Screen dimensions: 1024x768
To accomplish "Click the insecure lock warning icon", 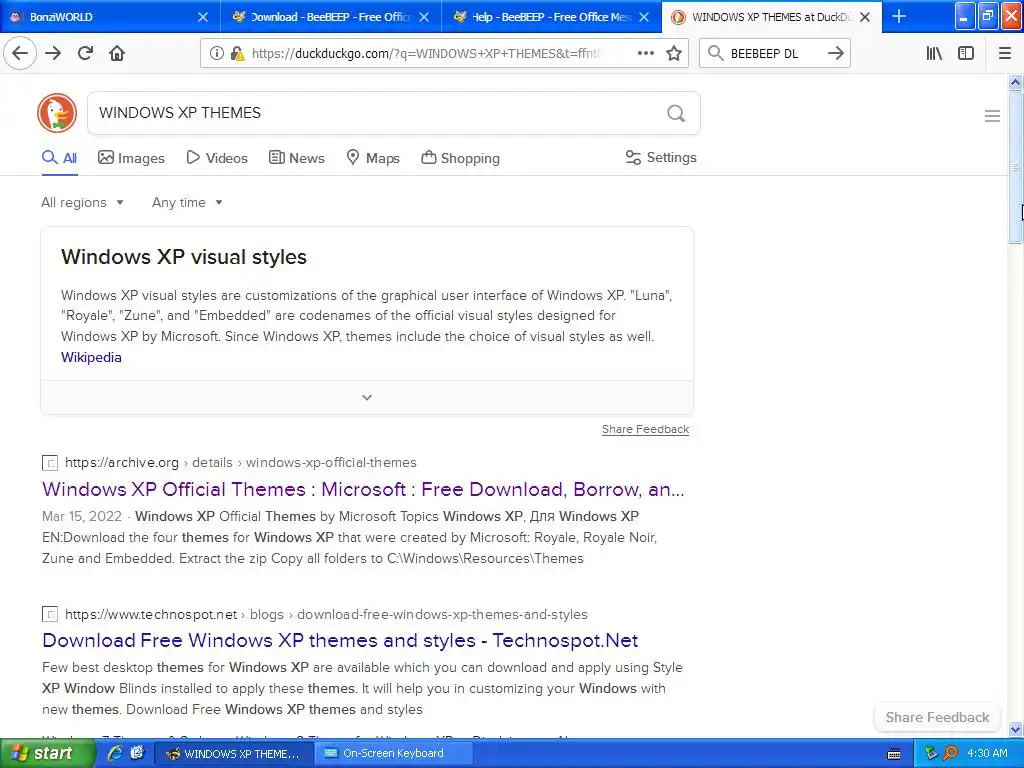I will (237, 54).
